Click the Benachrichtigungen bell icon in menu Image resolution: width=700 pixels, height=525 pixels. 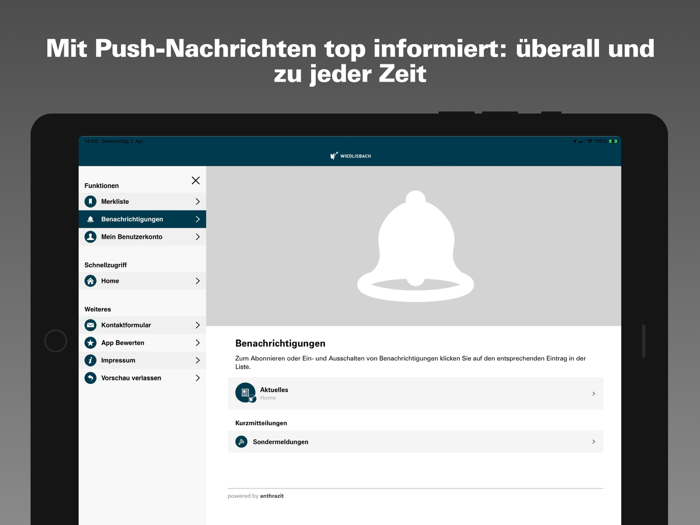coord(90,219)
